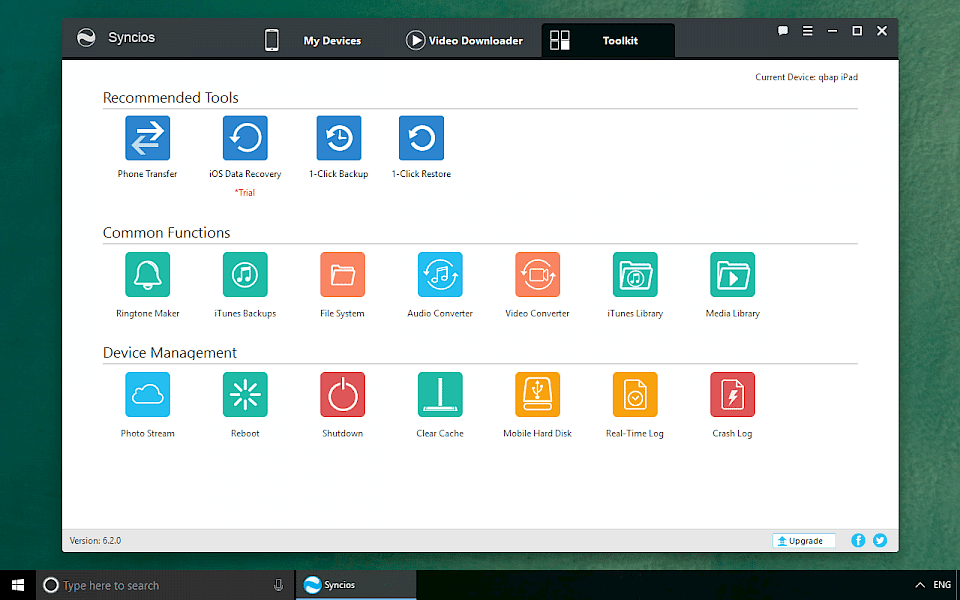Open the Phone Transfer tool

click(148, 138)
